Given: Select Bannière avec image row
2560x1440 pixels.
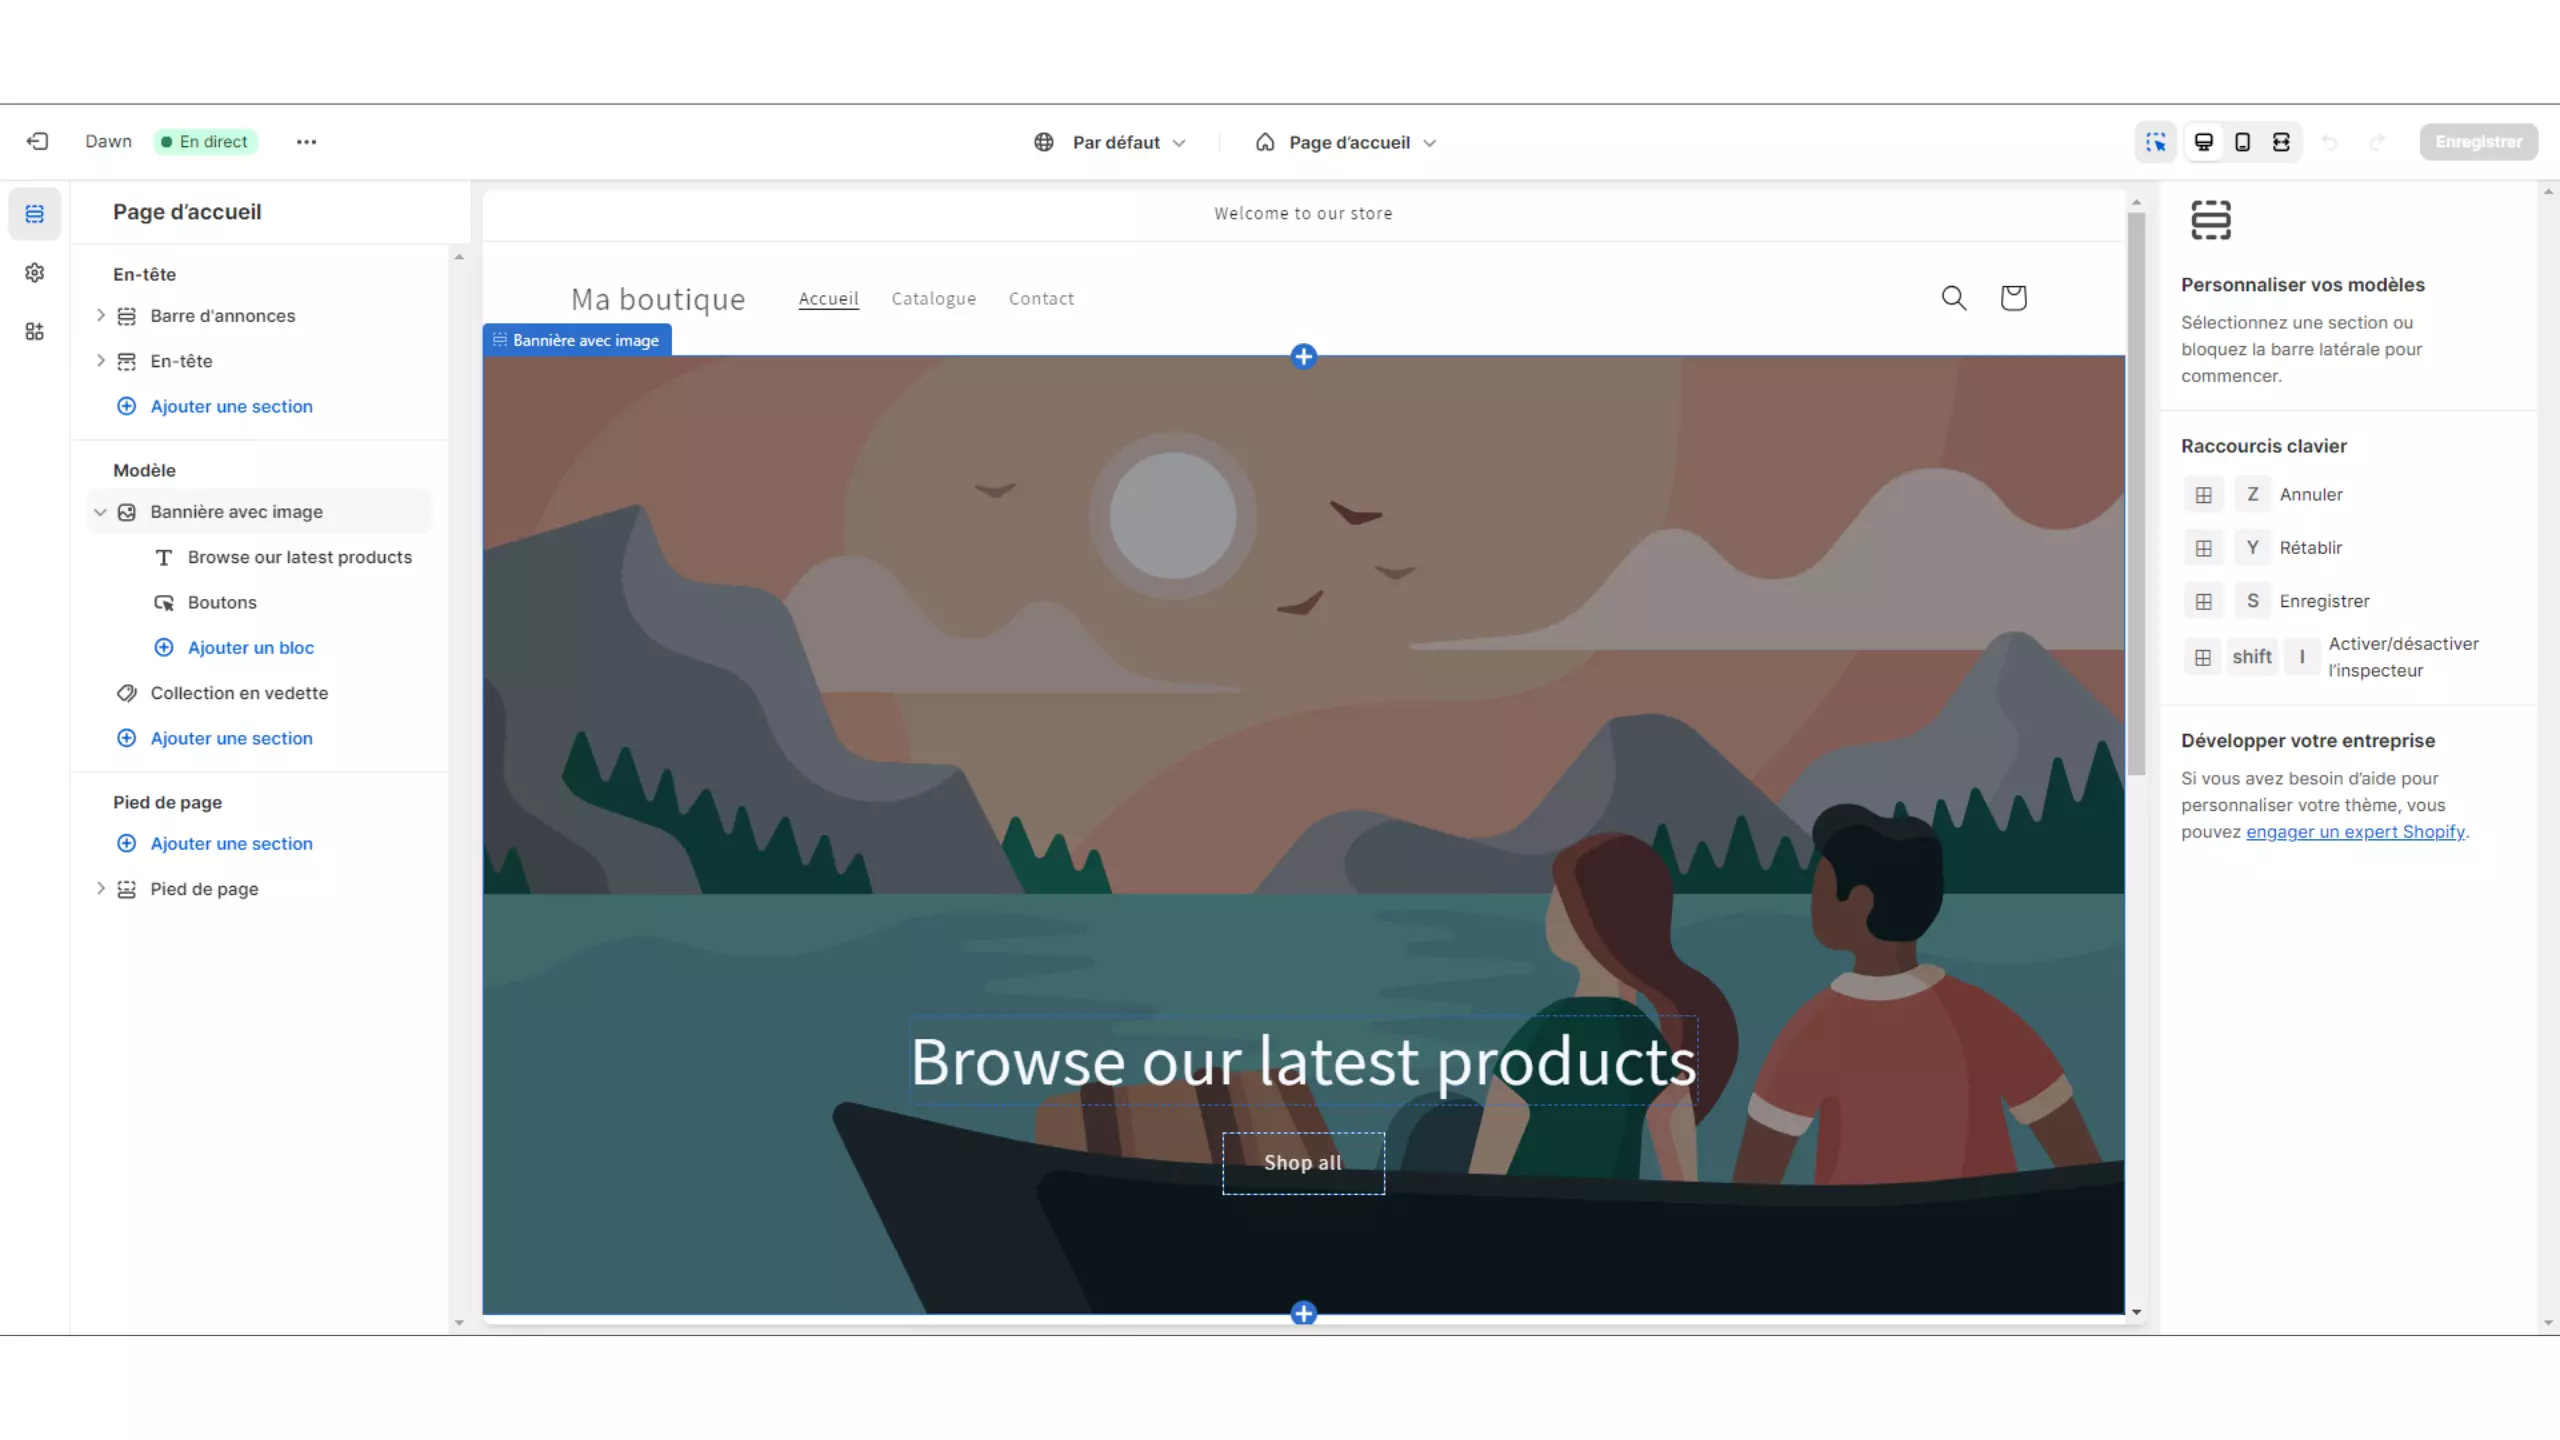Looking at the screenshot, I should 260,512.
